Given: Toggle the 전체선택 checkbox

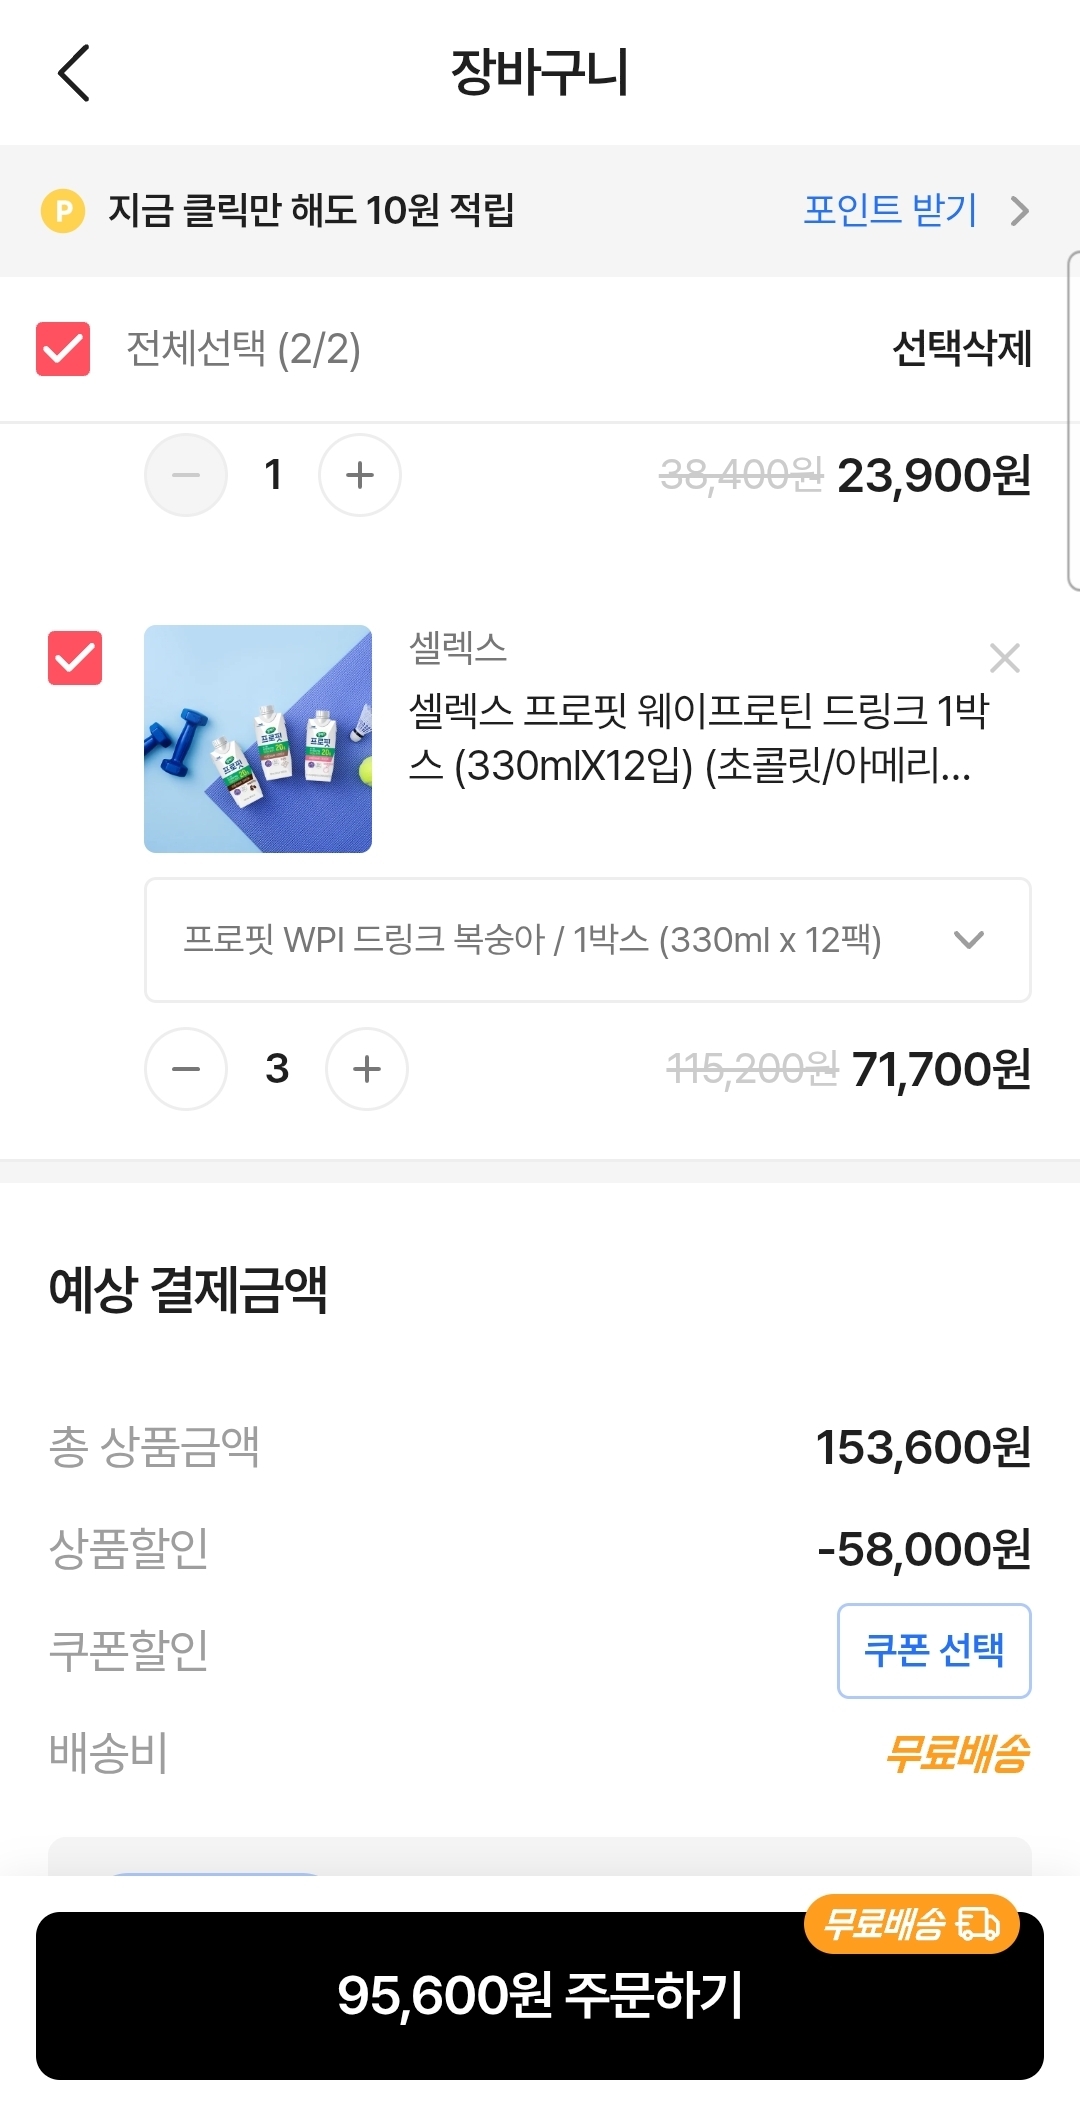Looking at the screenshot, I should [63, 349].
